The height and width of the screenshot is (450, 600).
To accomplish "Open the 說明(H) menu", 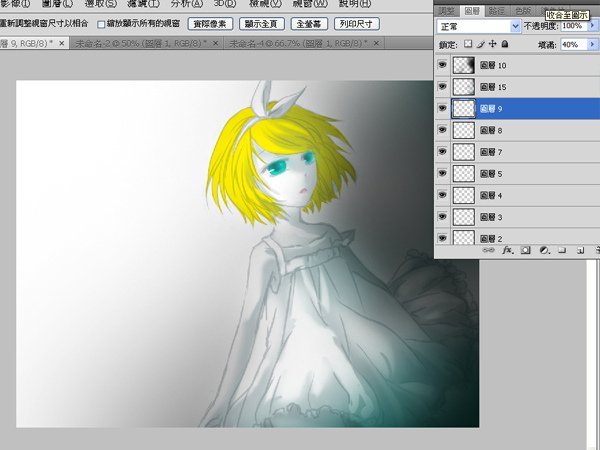I will (355, 3).
